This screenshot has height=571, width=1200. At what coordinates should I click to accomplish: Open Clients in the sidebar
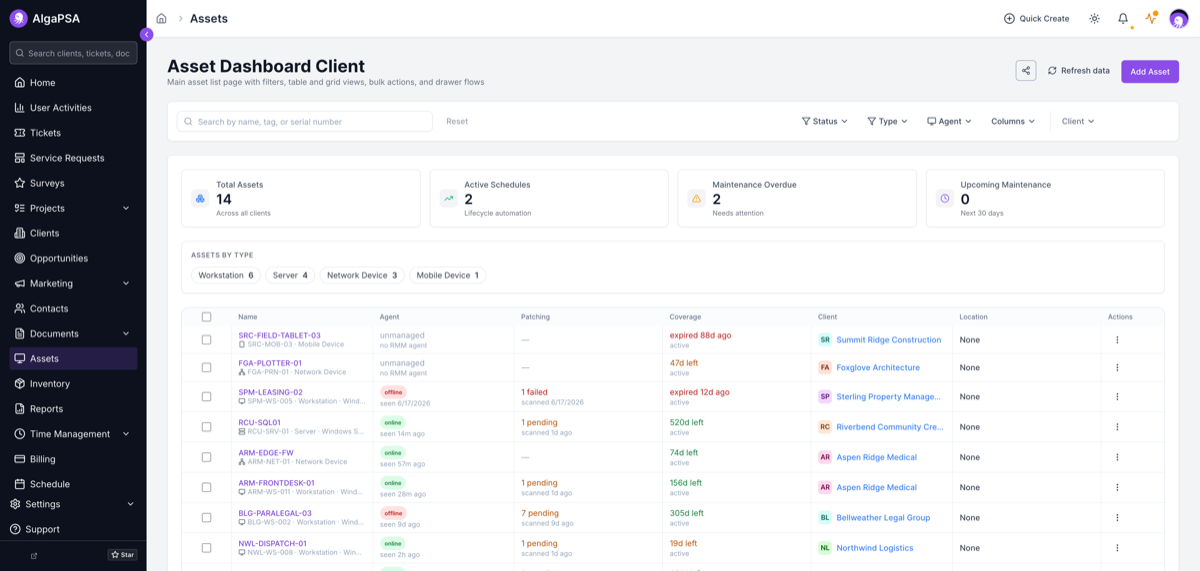[x=73, y=233]
